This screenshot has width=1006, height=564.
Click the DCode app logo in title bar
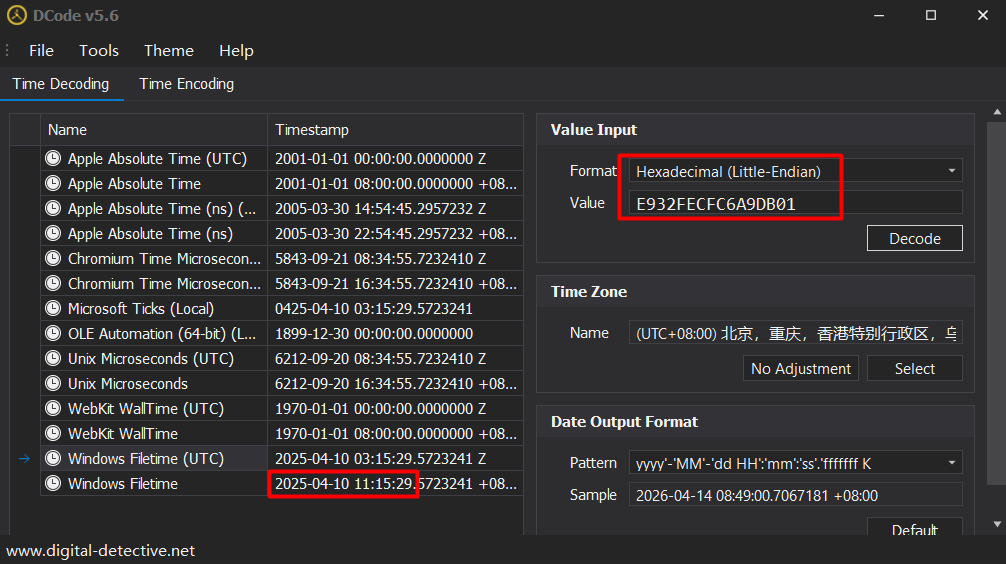click(17, 15)
